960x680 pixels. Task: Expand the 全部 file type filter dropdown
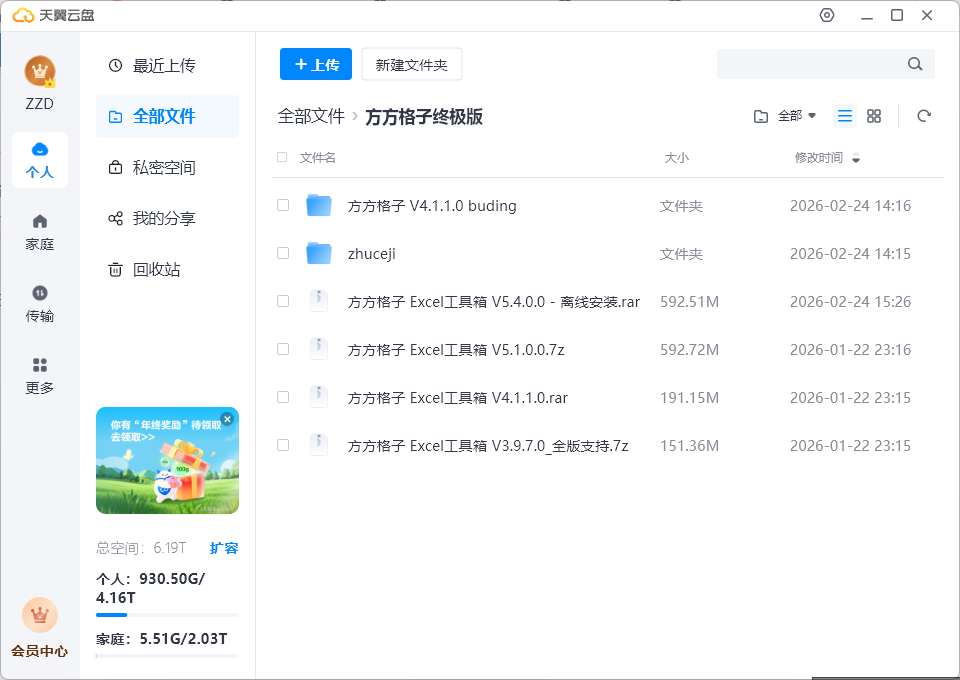786,116
